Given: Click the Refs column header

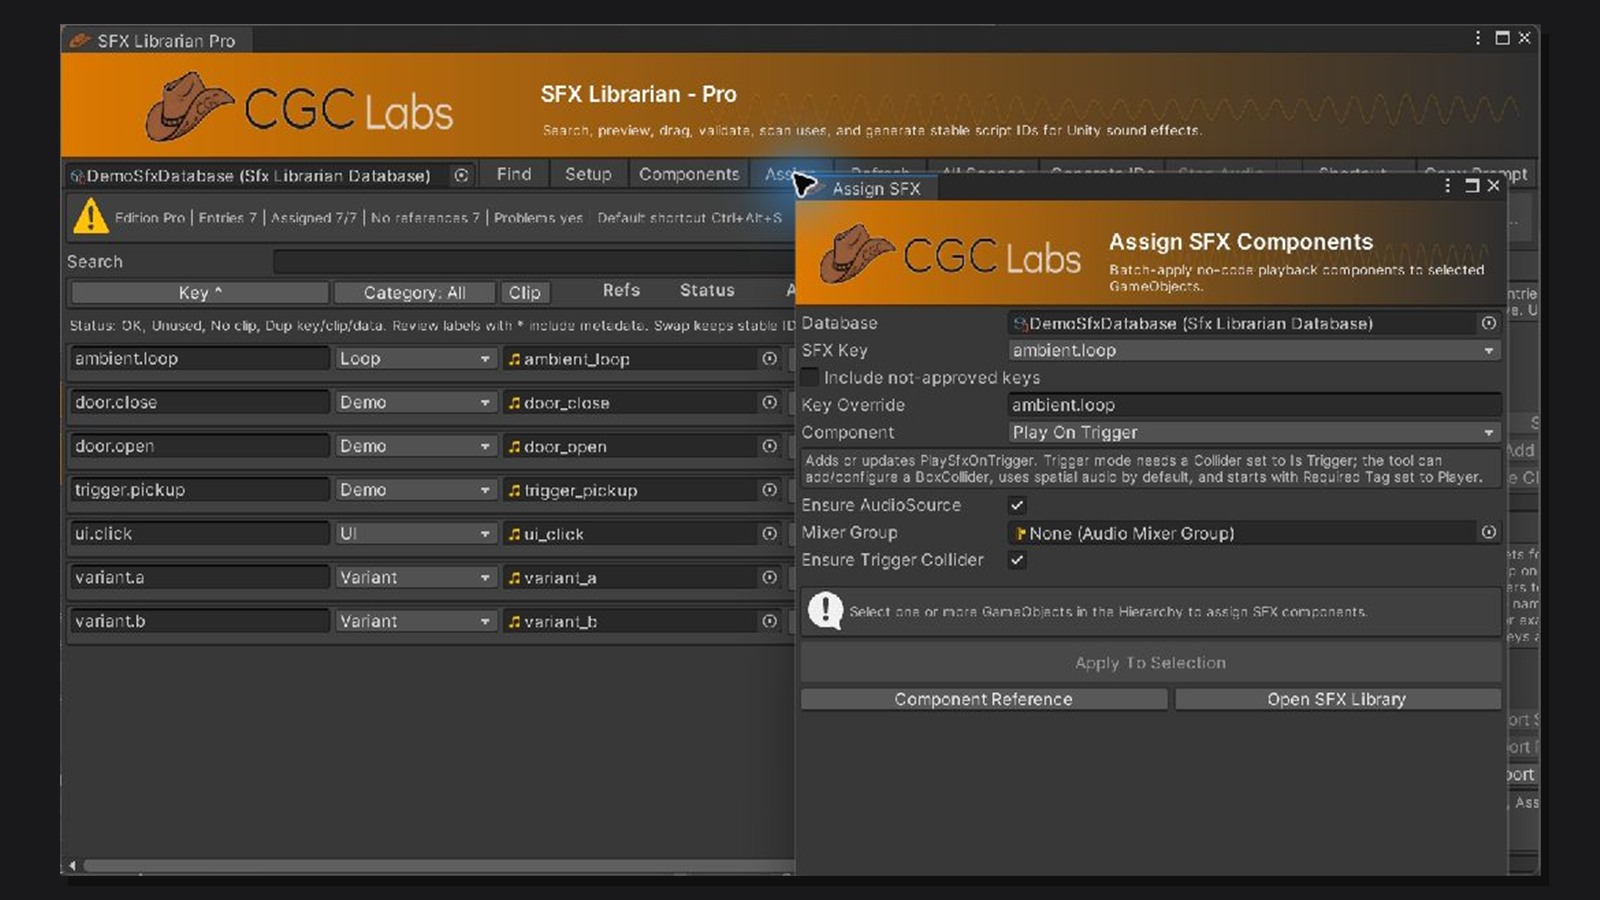Looking at the screenshot, I should 621,290.
